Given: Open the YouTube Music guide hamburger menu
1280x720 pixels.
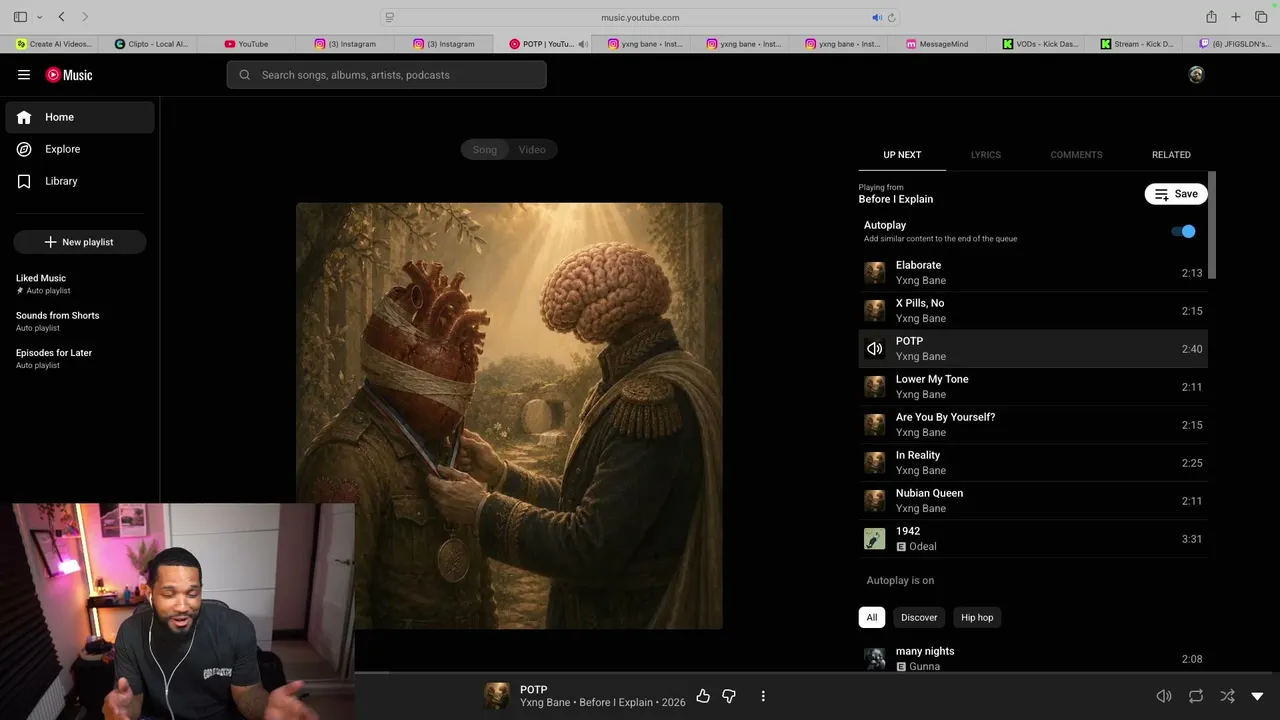Looking at the screenshot, I should [24, 75].
